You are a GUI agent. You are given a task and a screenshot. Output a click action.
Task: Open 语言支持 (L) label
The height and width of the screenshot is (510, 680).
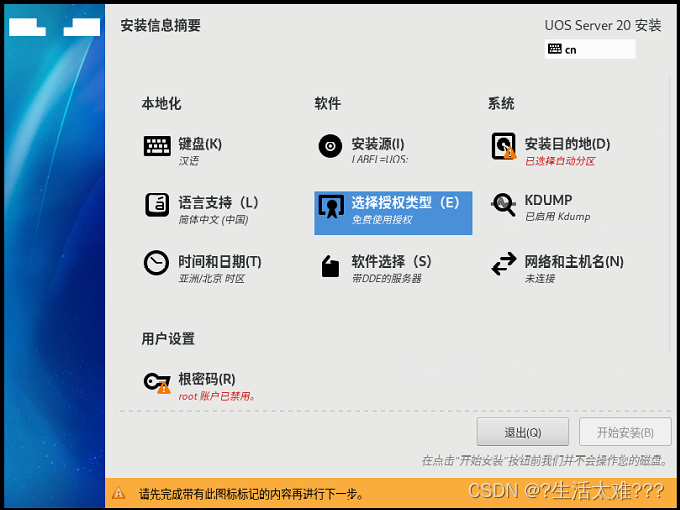point(219,203)
